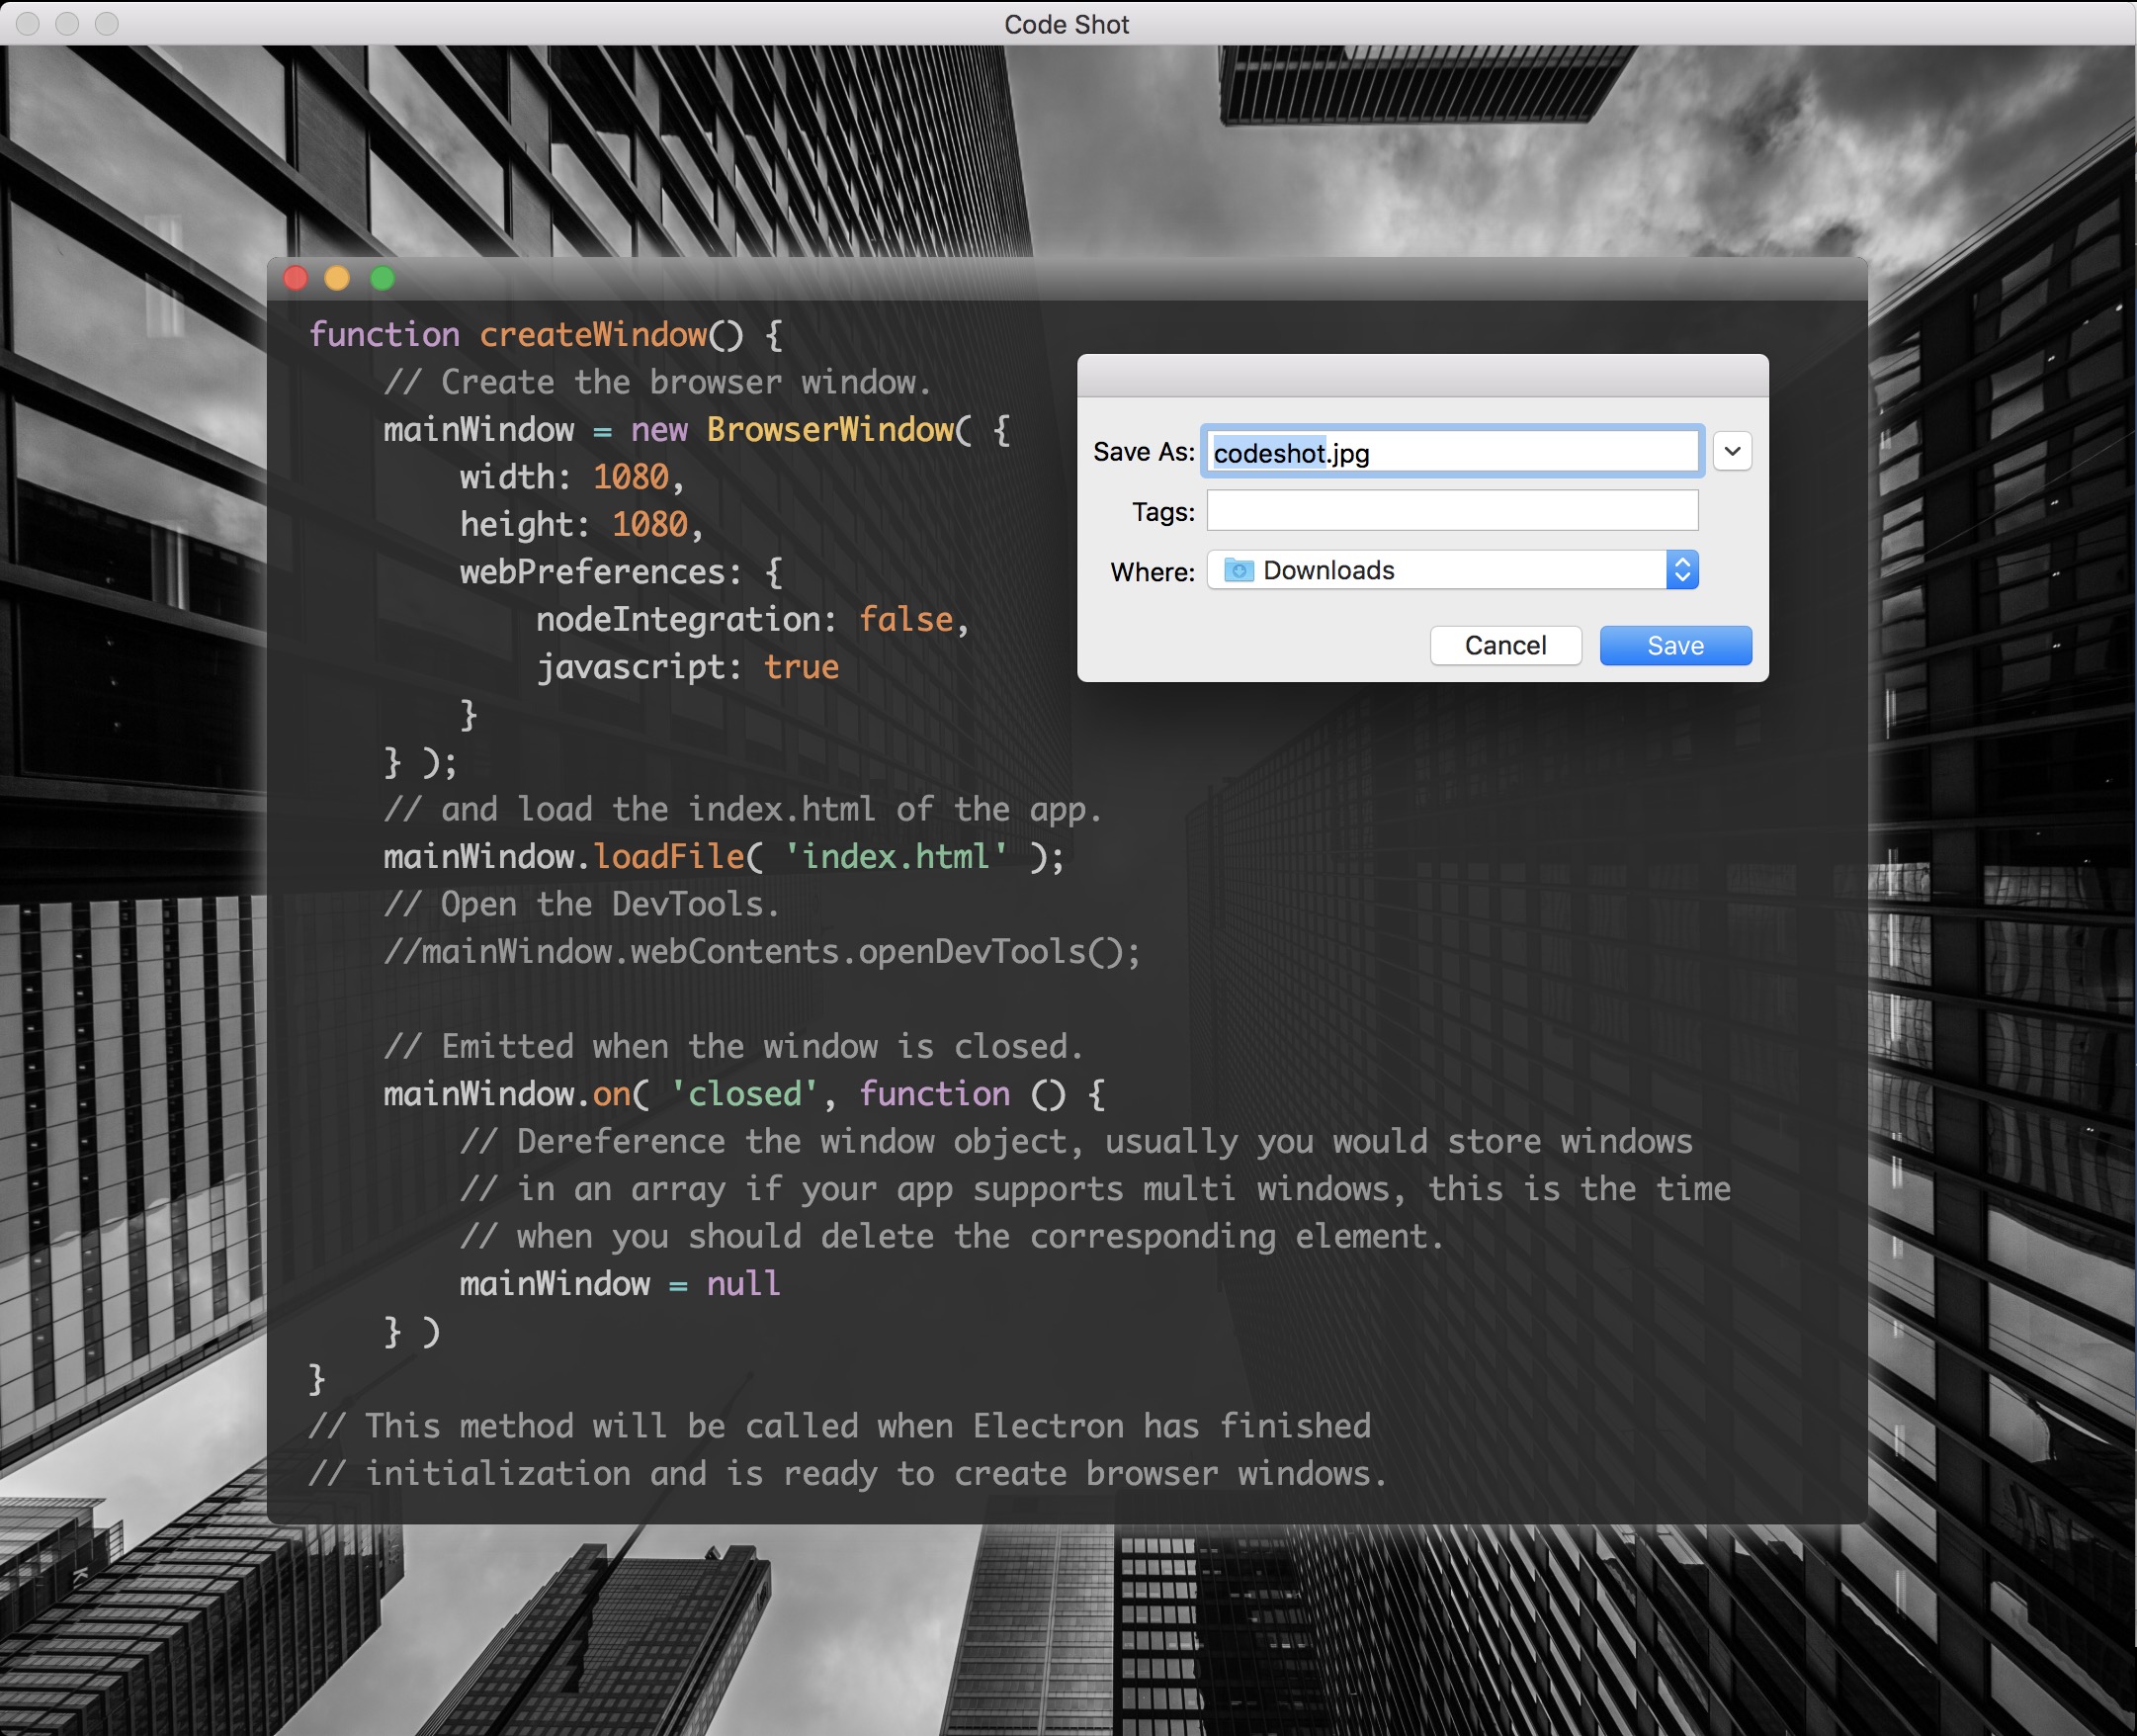Focus the Tags text field
2137x1736 pixels.
pos(1452,511)
